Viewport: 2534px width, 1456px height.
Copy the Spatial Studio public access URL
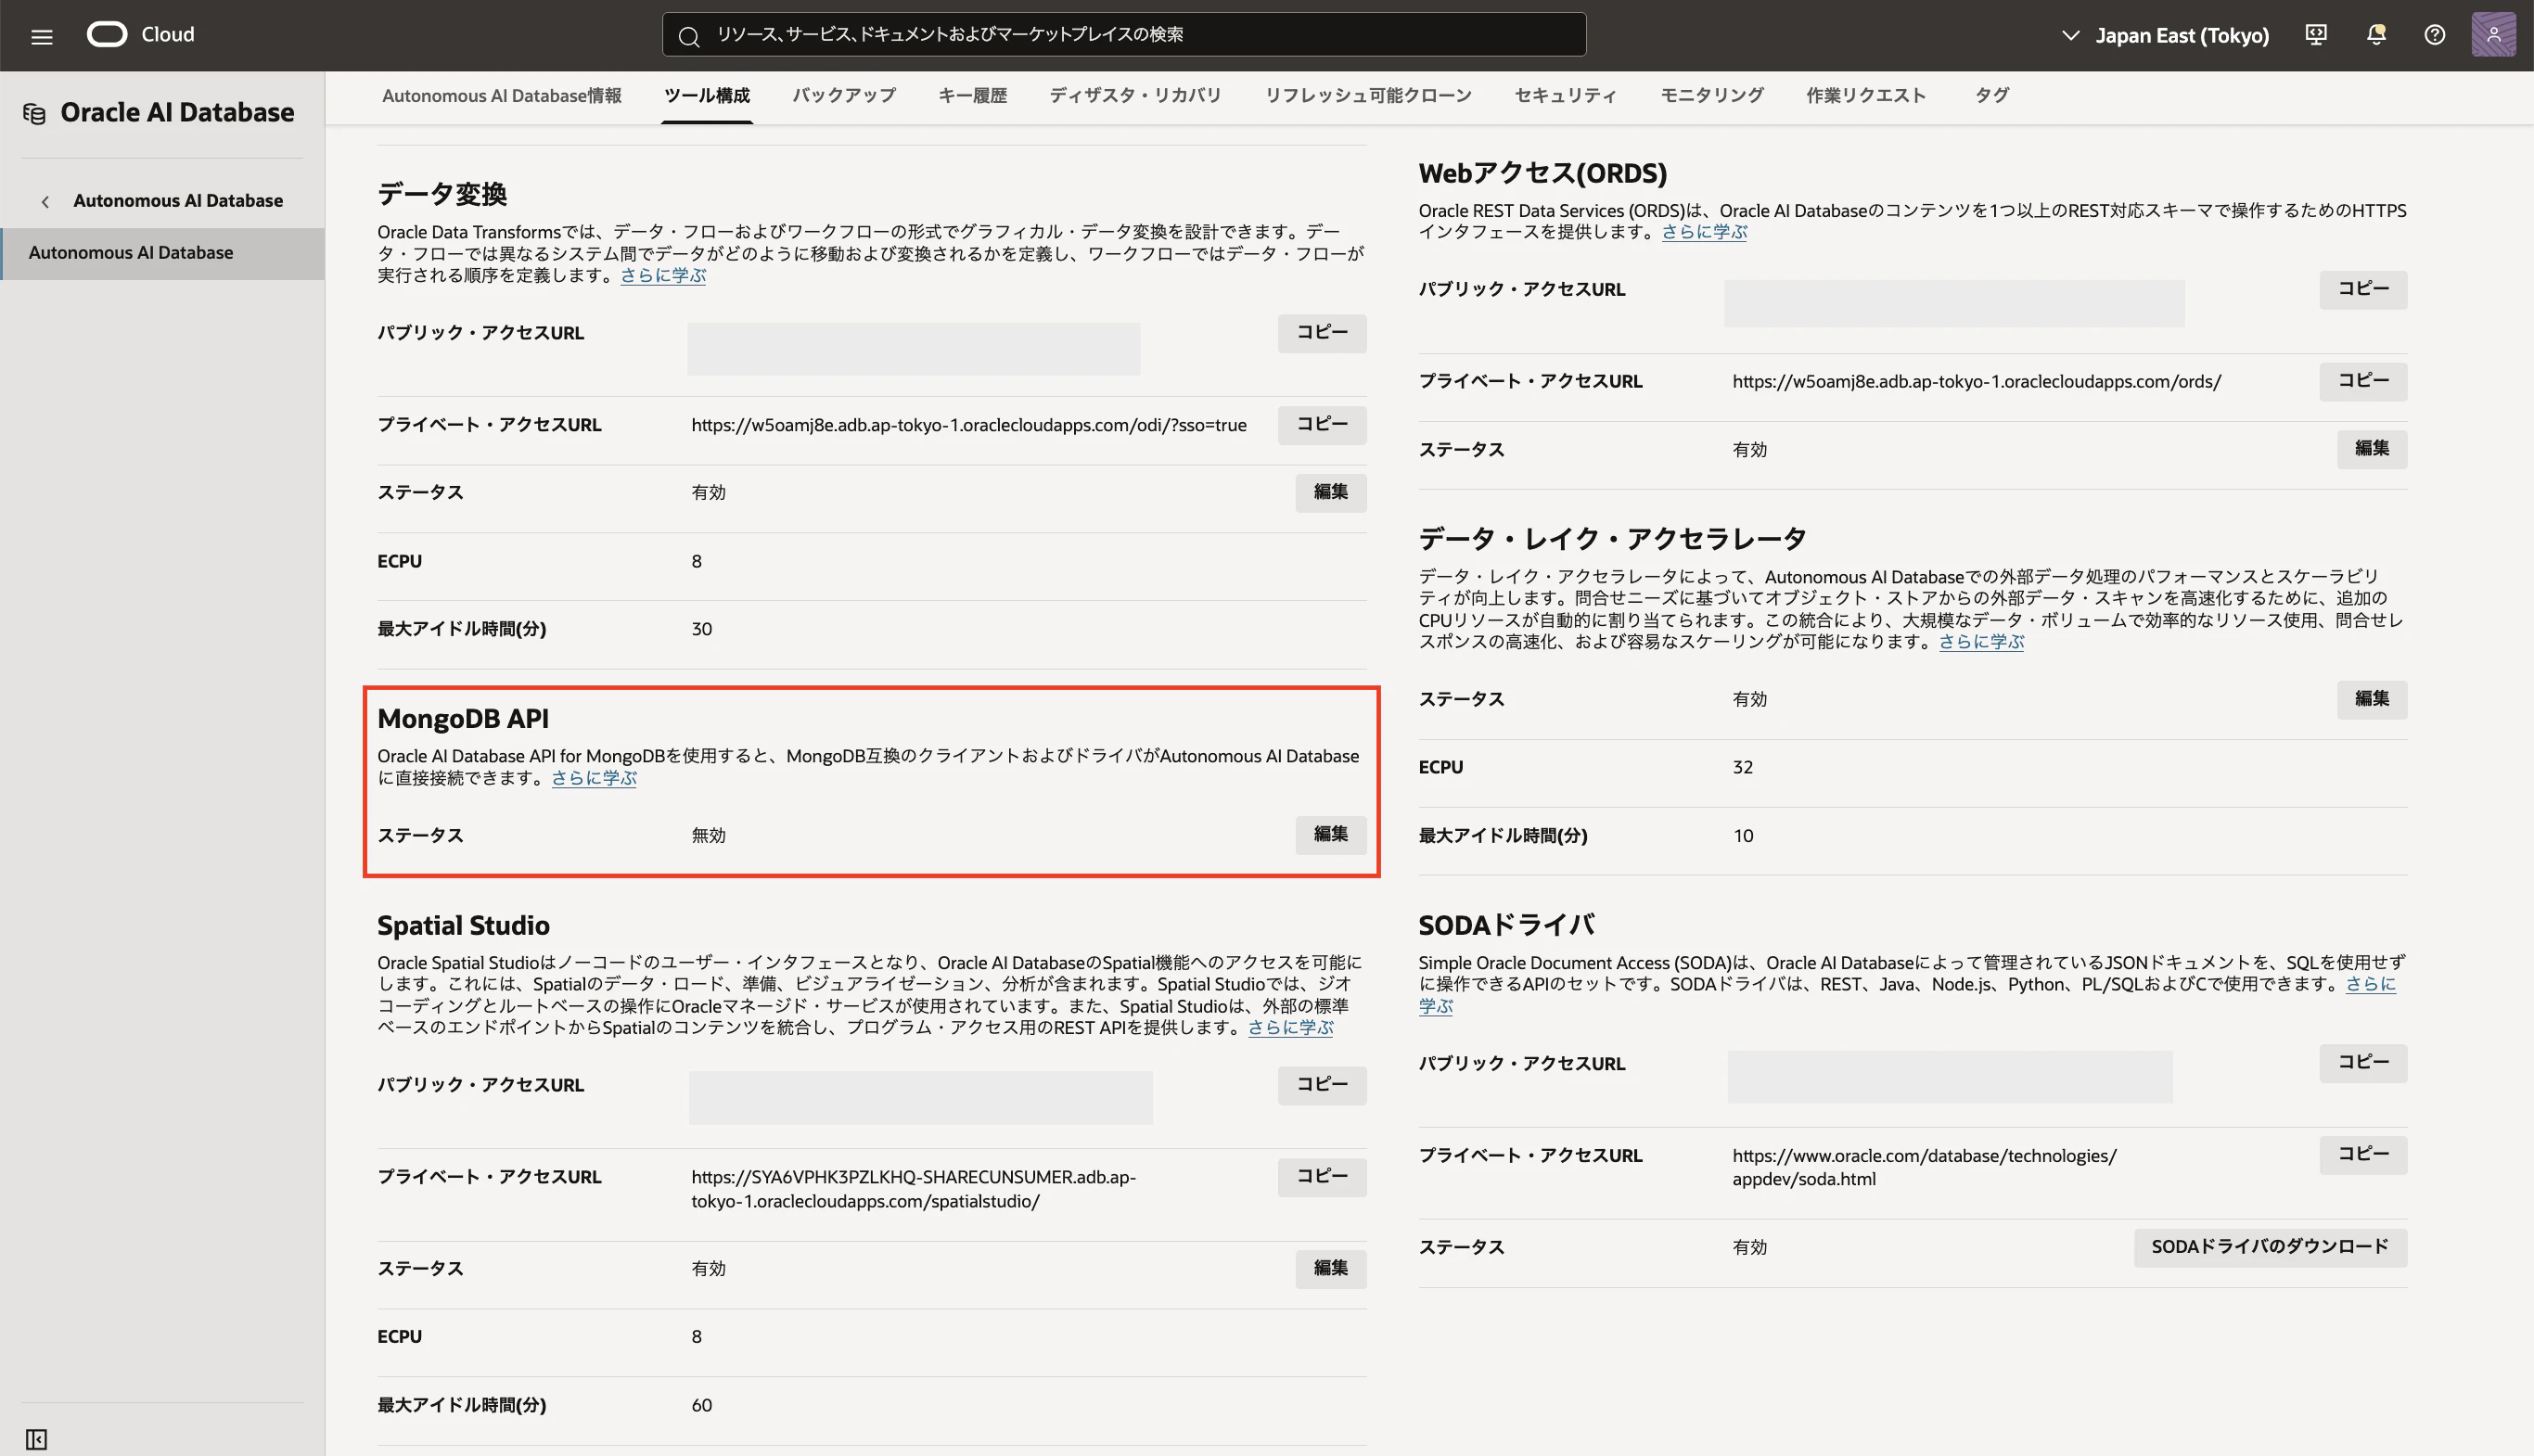[1321, 1084]
